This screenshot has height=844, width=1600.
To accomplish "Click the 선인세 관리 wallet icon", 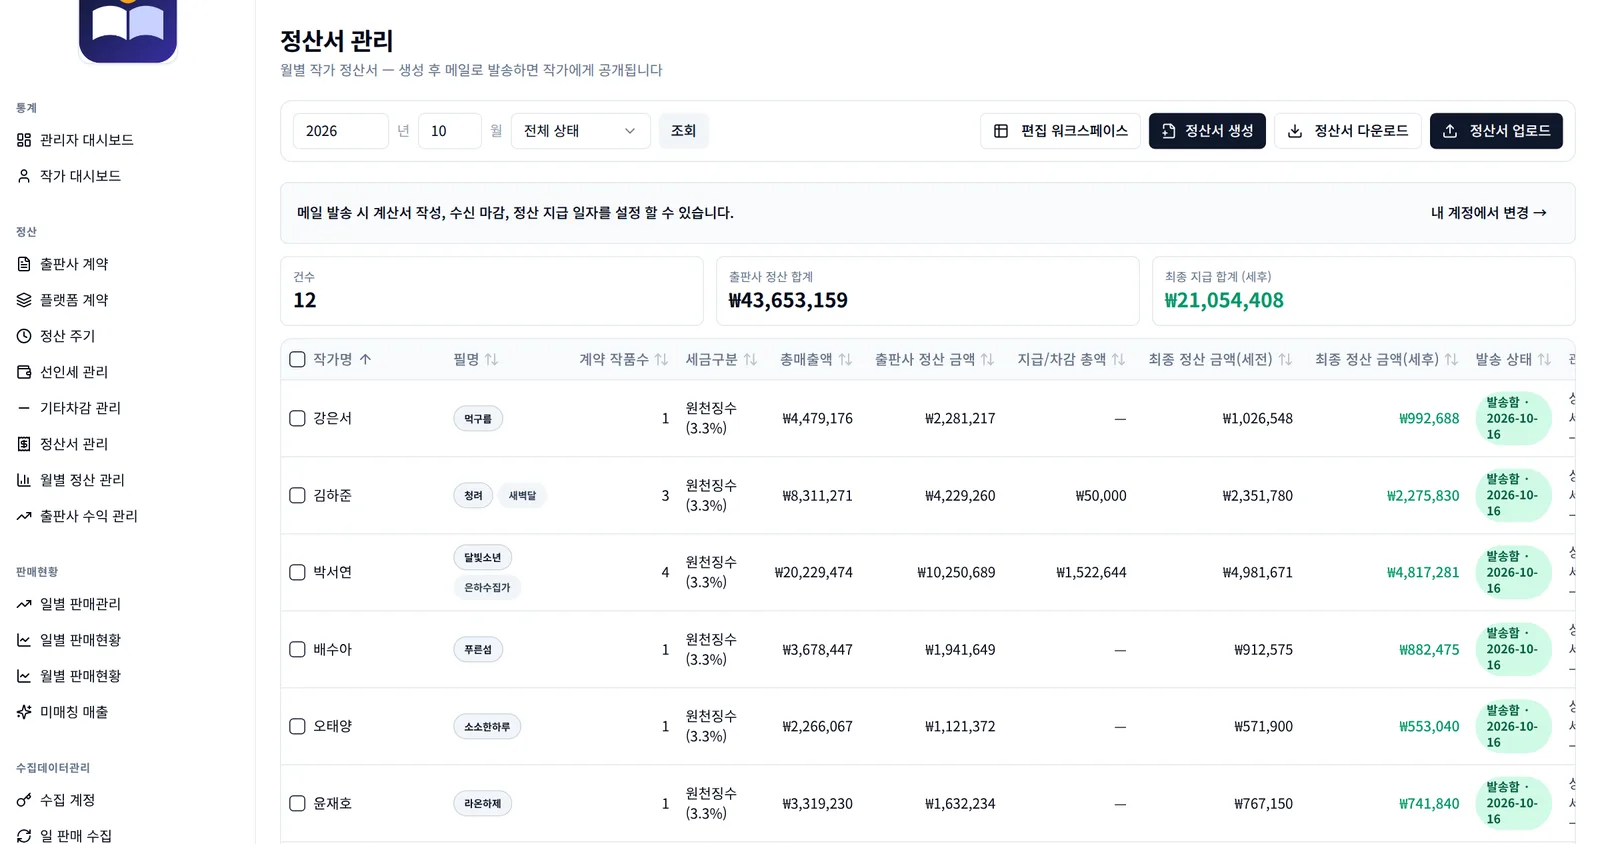I will pos(24,372).
